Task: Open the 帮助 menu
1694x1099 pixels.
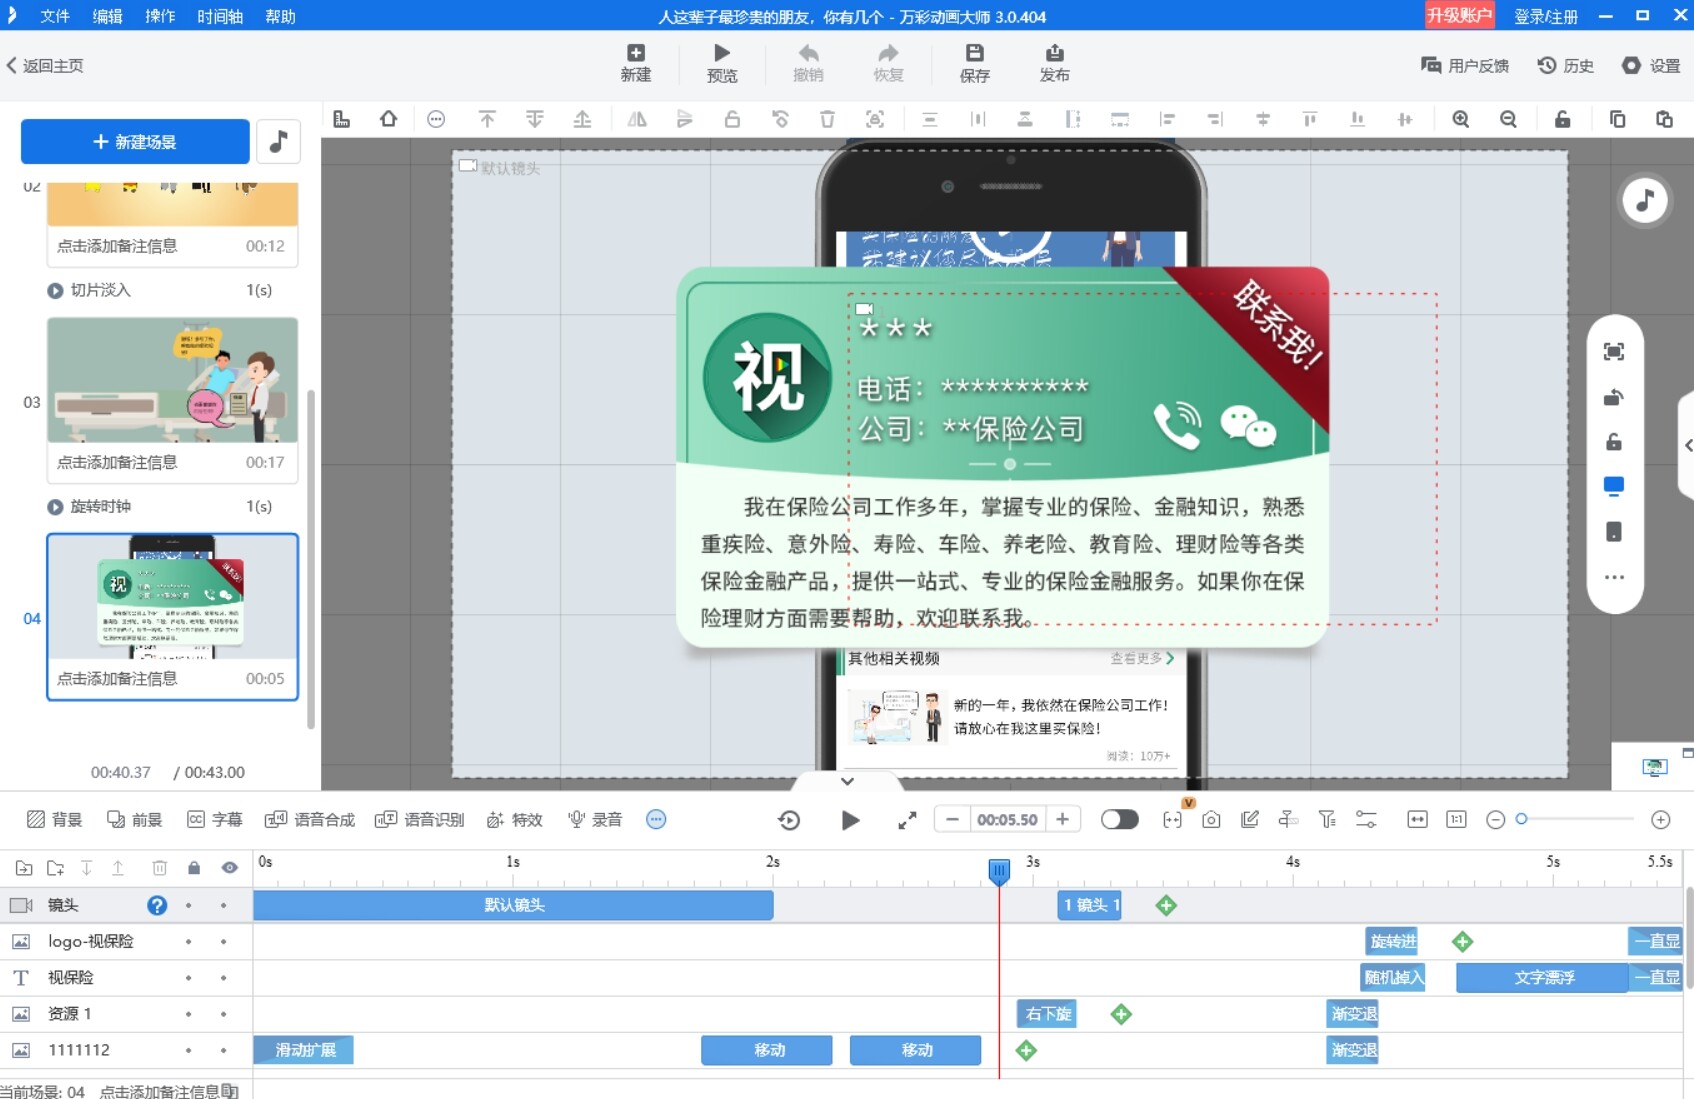Action: point(280,16)
